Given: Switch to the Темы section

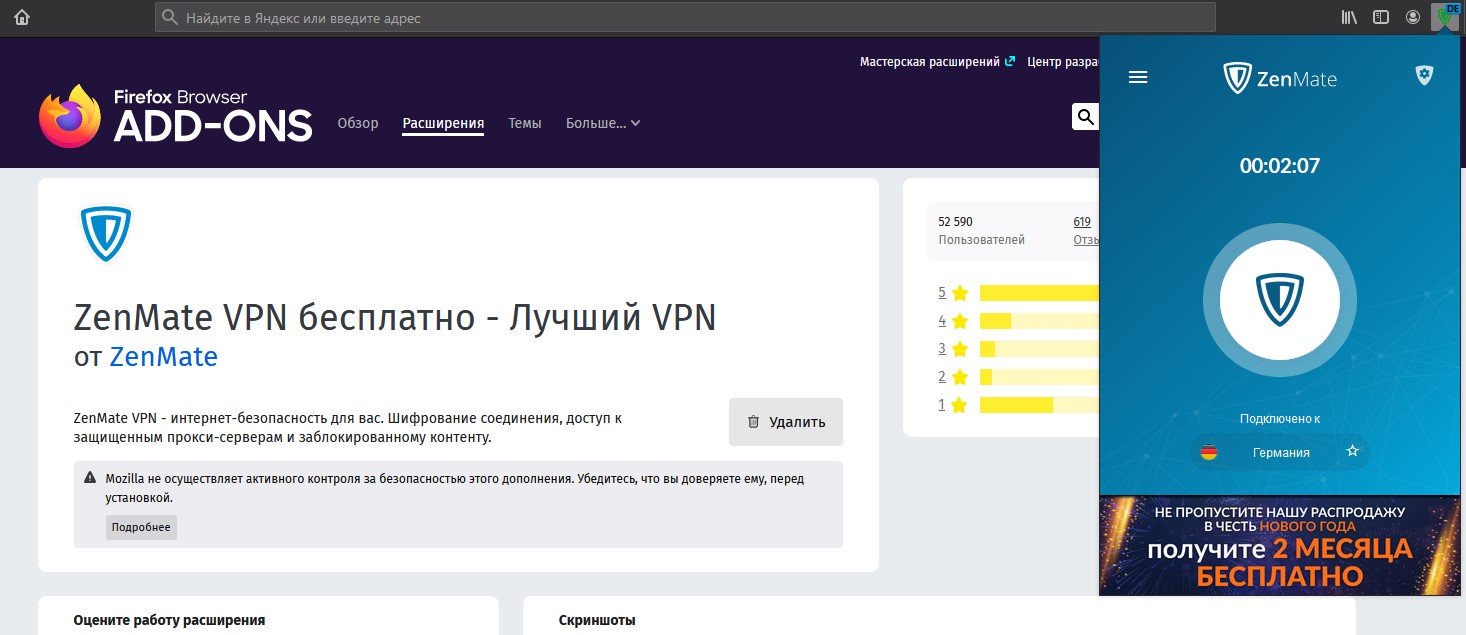Looking at the screenshot, I should [x=525, y=123].
